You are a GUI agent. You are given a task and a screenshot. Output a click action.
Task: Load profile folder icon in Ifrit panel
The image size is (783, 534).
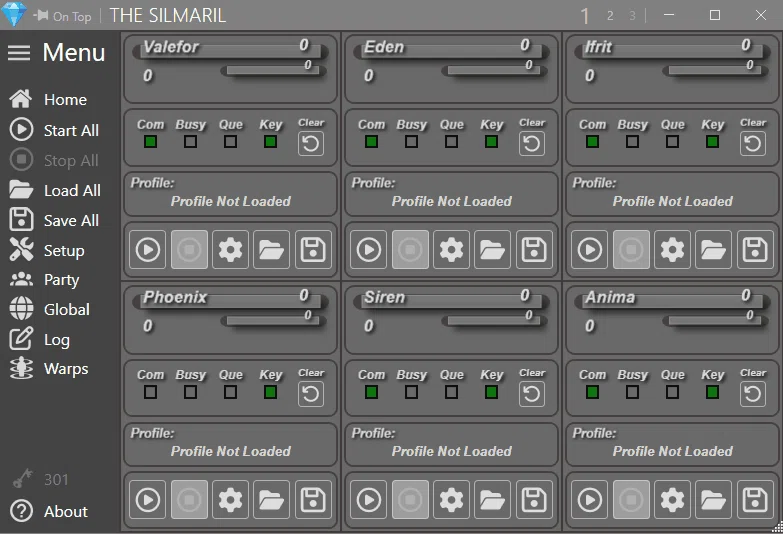pos(714,249)
